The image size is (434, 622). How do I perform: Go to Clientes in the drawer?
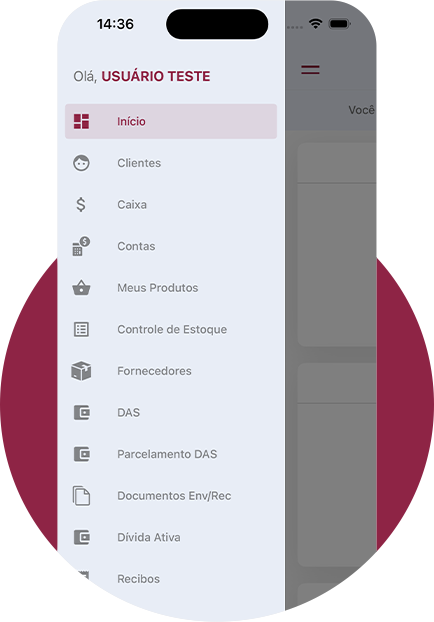point(171,163)
